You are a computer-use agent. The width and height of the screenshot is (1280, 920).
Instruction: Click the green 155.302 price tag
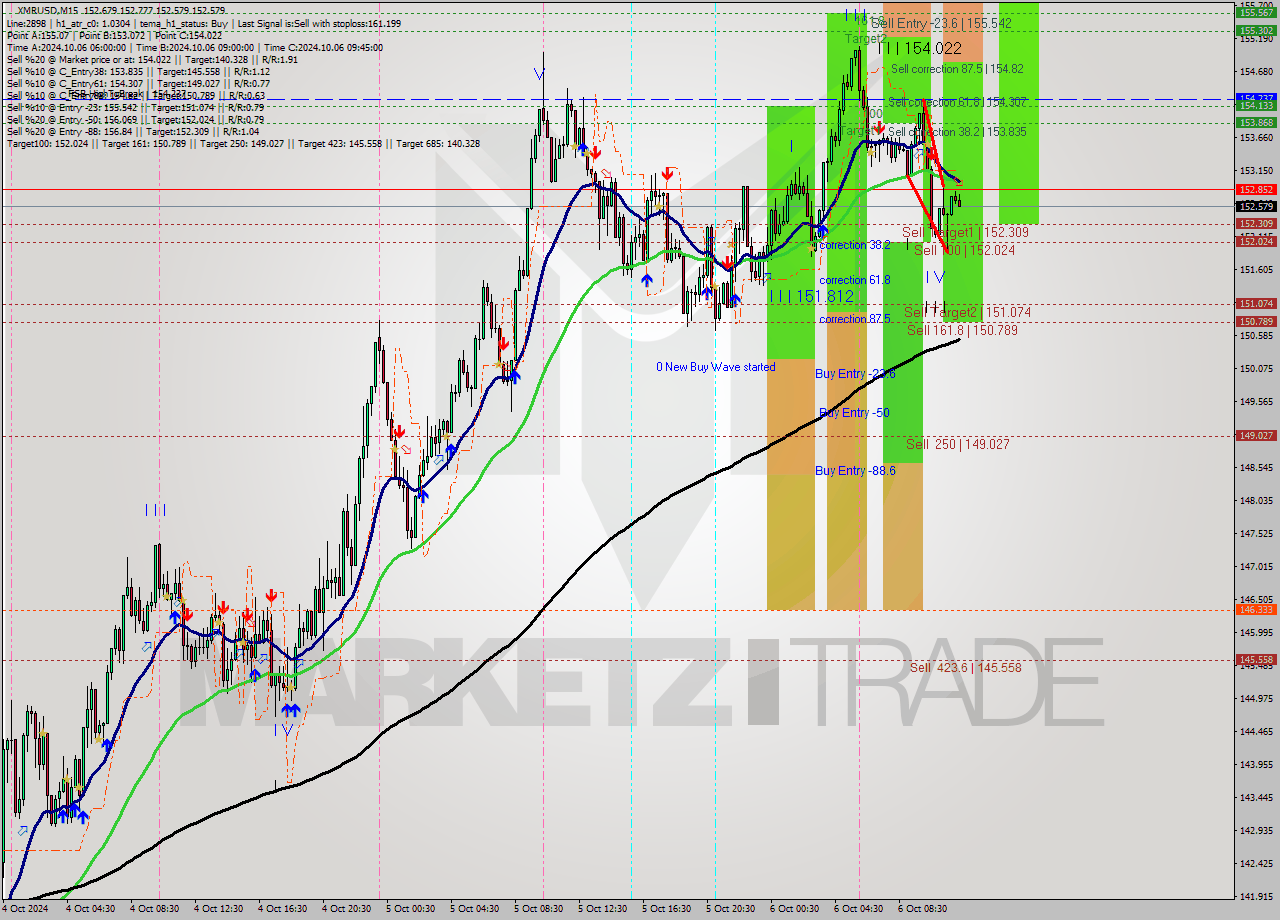[x=1257, y=30]
